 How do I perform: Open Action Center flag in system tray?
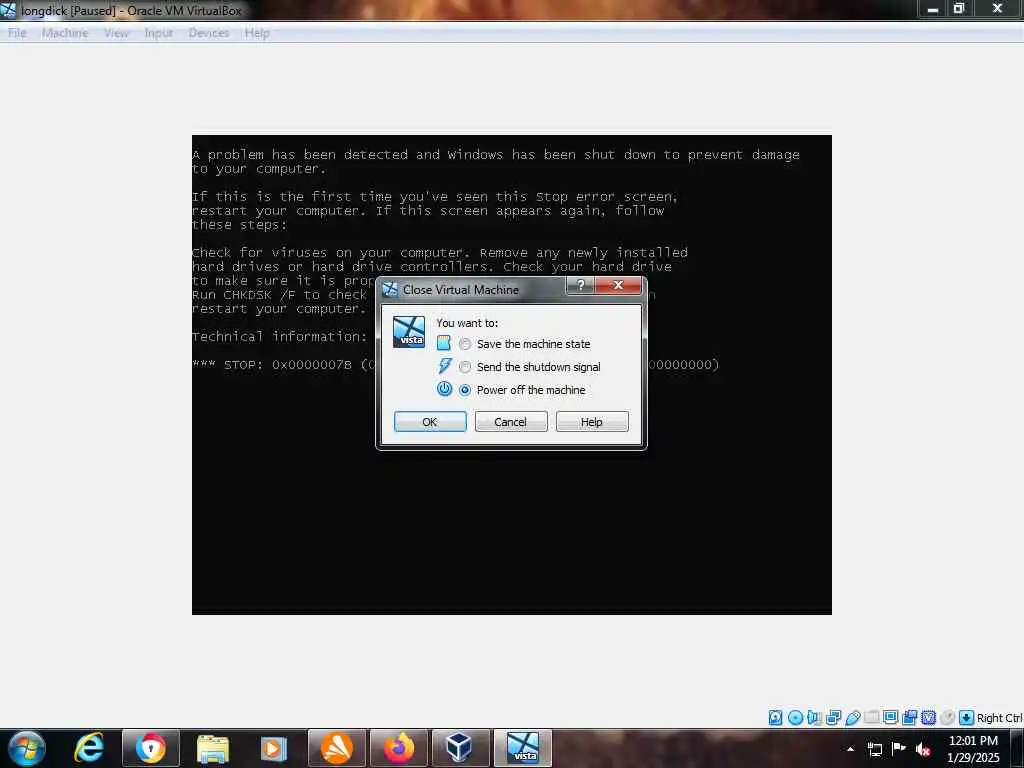tap(899, 748)
